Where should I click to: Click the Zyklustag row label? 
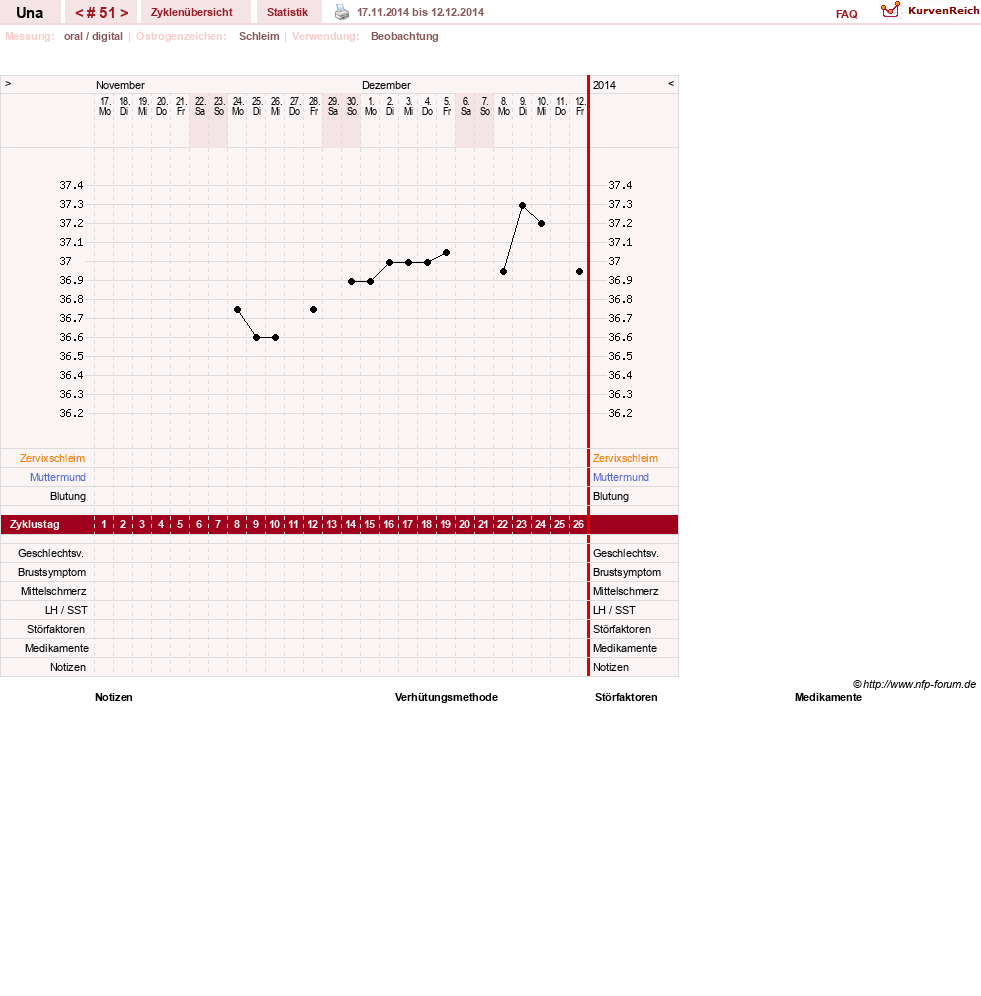coord(34,524)
